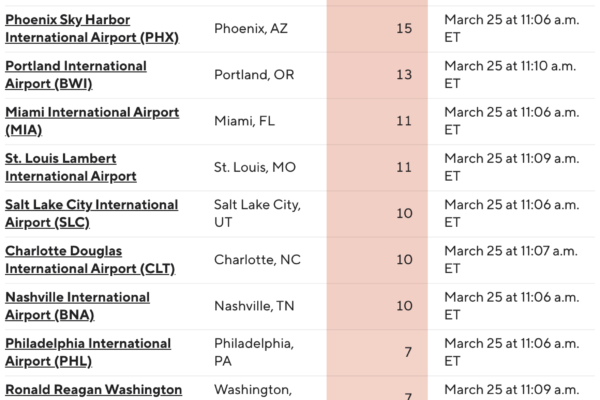This screenshot has width=600, height=400.
Task: Open Miami International Airport (MIA) link
Action: (x=92, y=120)
